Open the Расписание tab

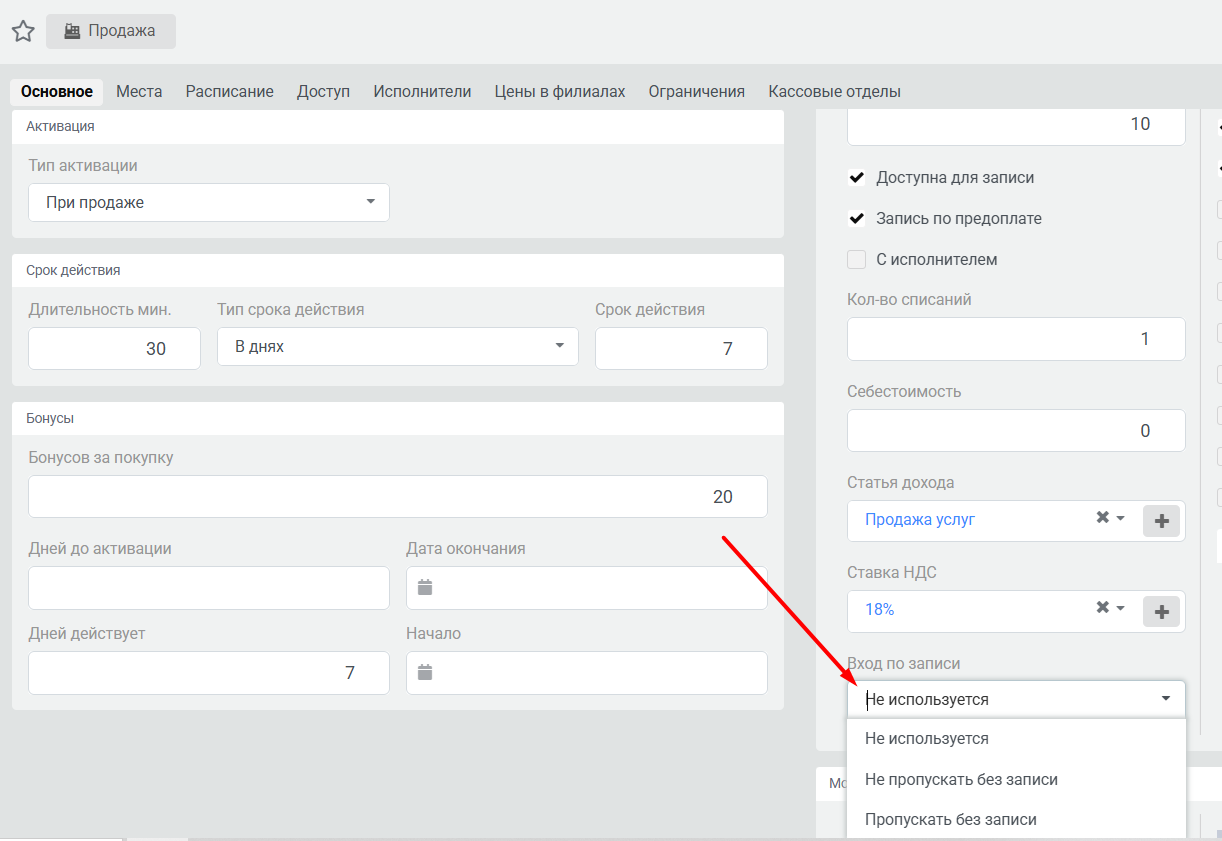point(229,91)
